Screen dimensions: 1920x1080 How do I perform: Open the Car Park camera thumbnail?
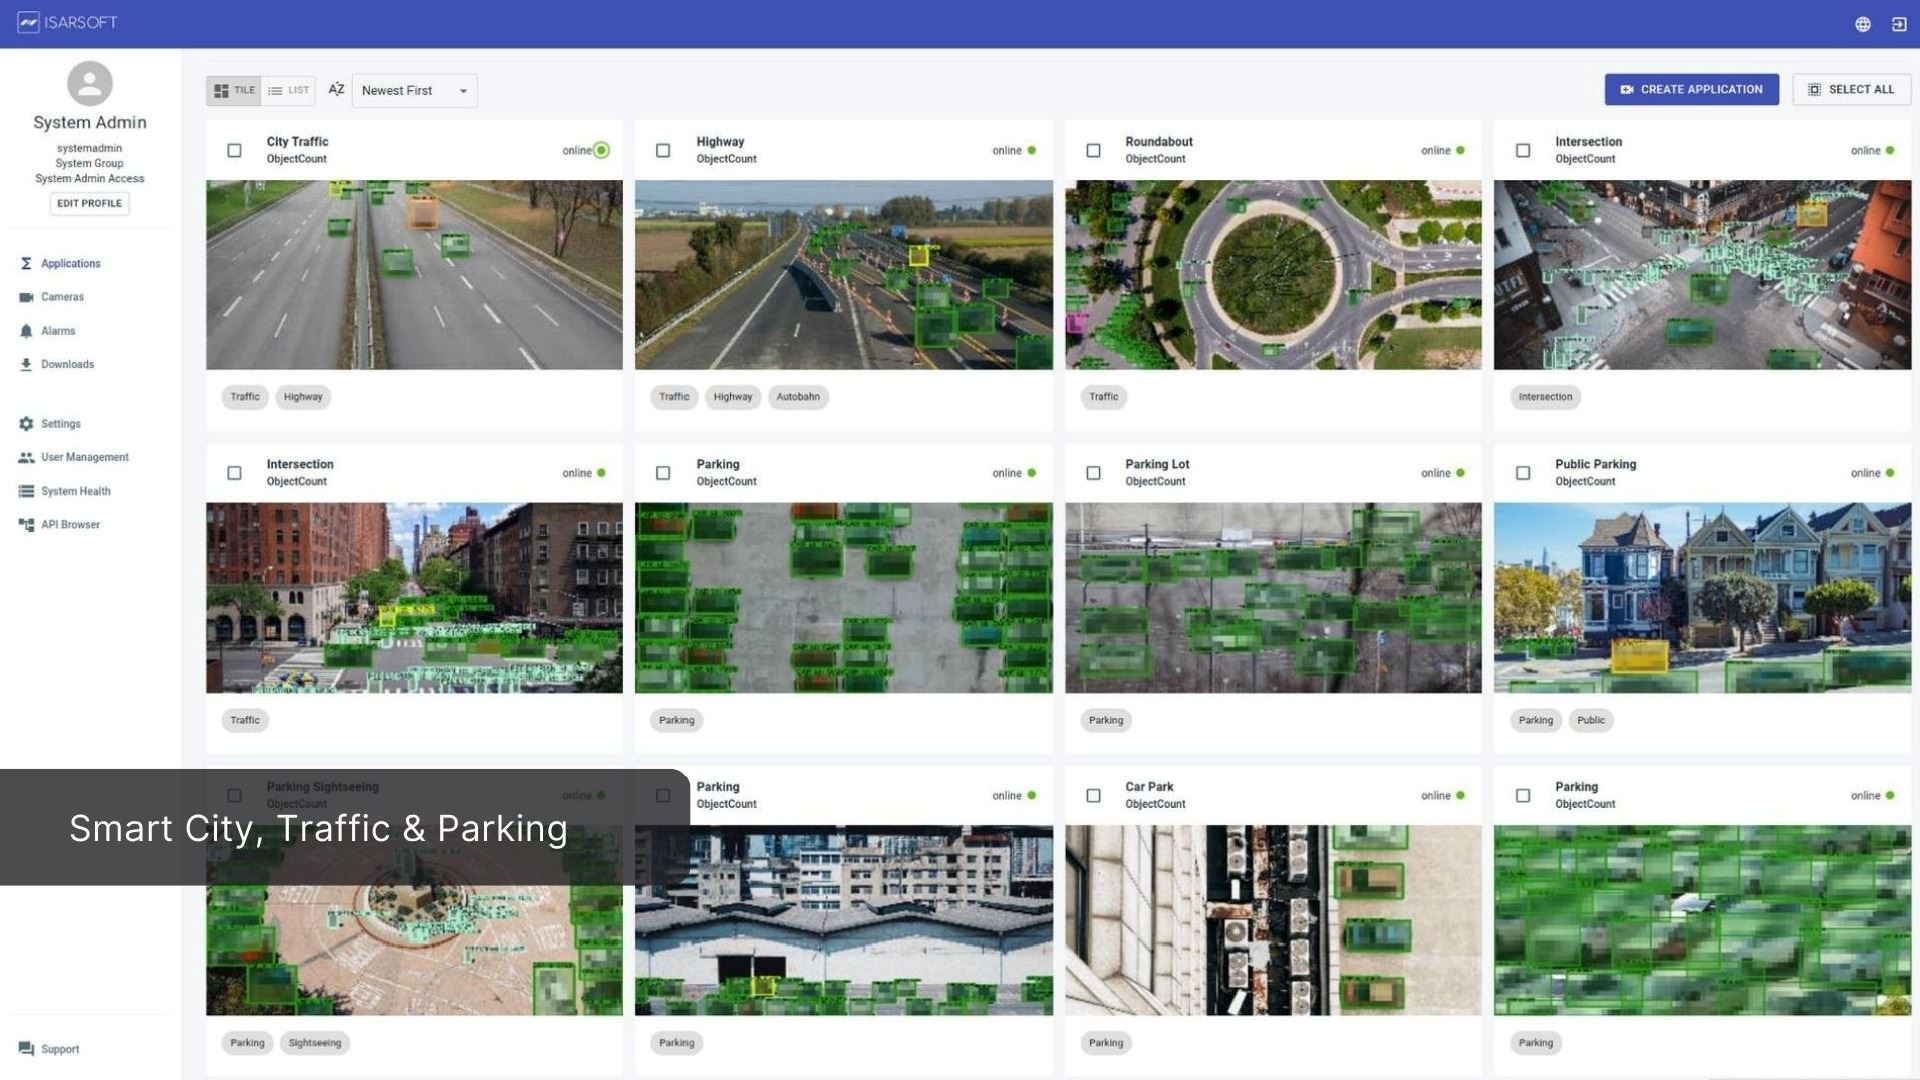(1273, 920)
